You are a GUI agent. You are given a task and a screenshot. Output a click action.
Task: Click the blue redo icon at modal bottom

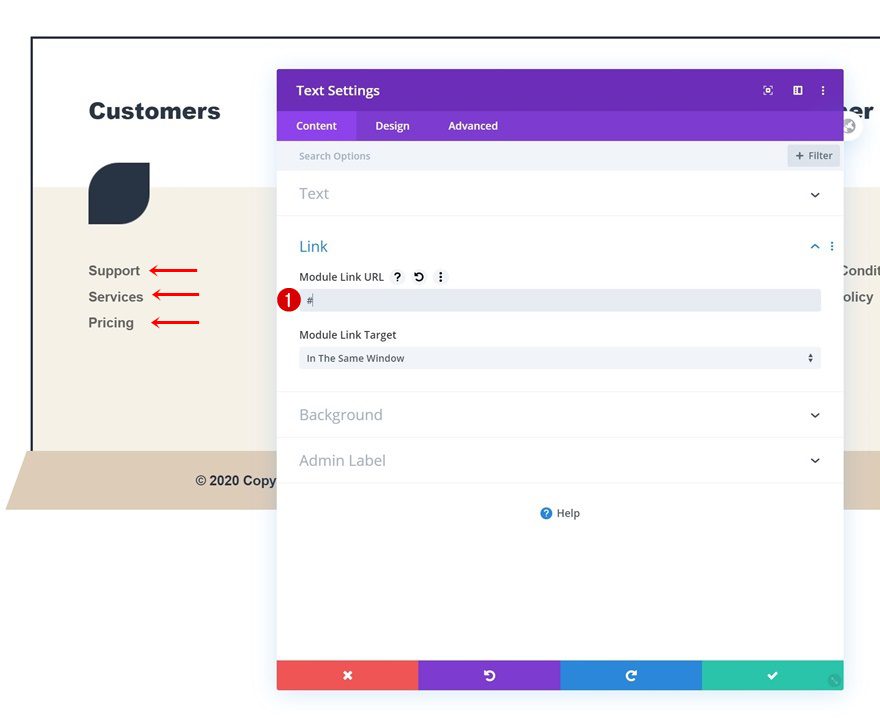631,675
